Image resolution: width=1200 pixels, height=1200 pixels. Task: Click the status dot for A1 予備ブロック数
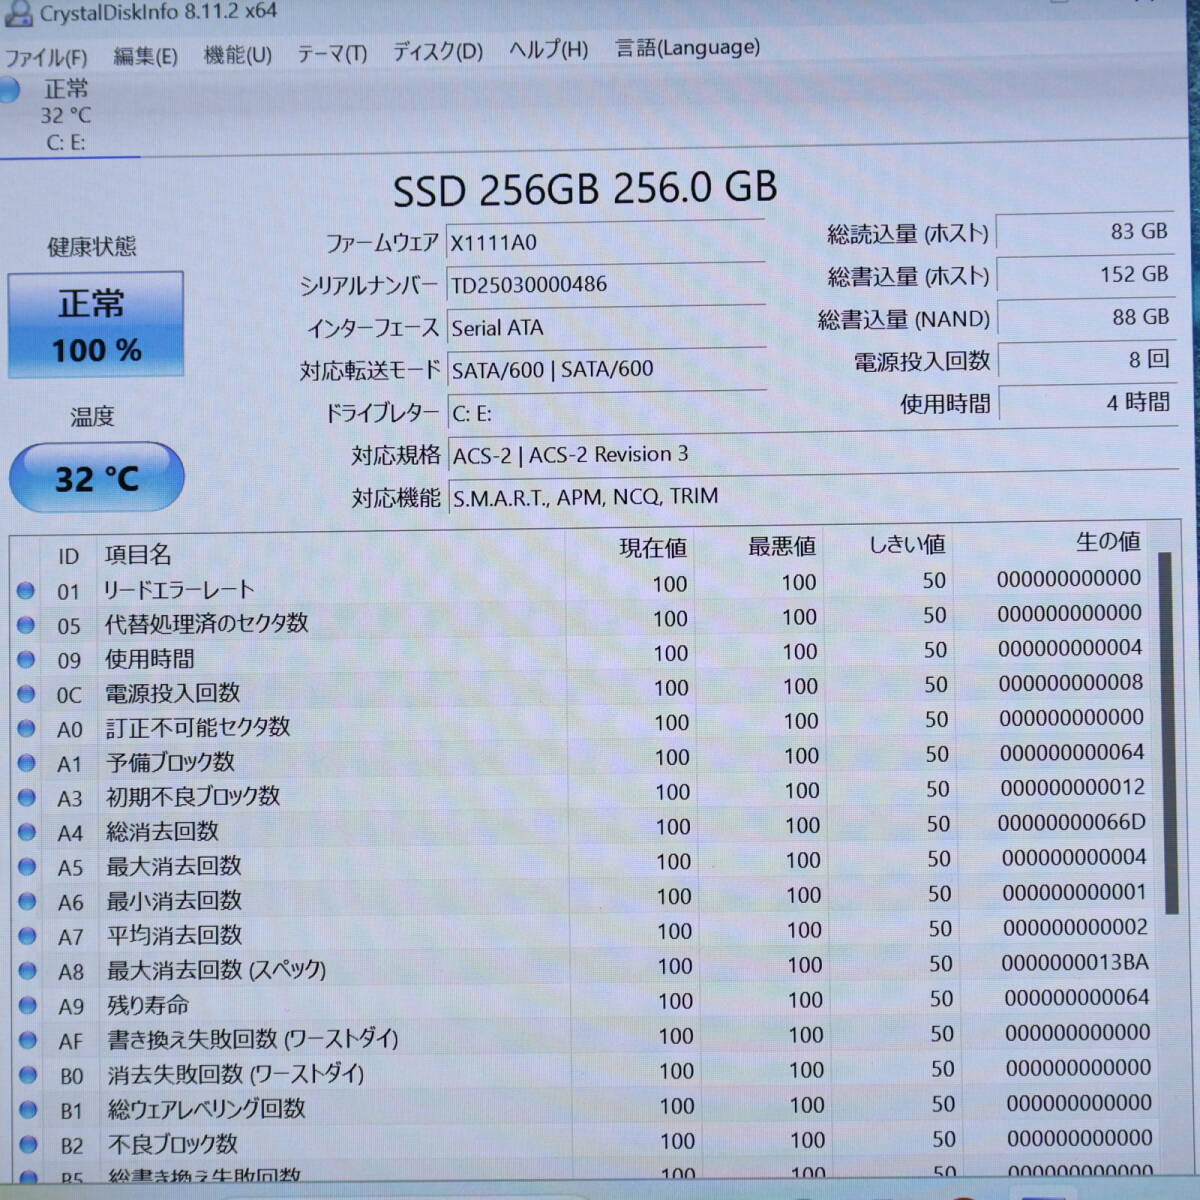pos(26,763)
